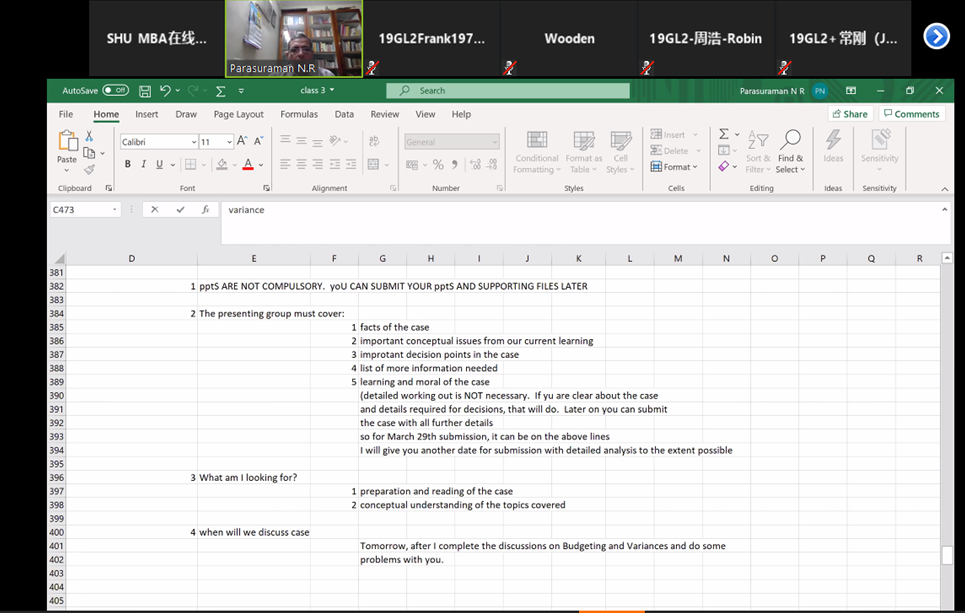Open the Font name combo box dropdown
The height and width of the screenshot is (613, 965).
[193, 142]
